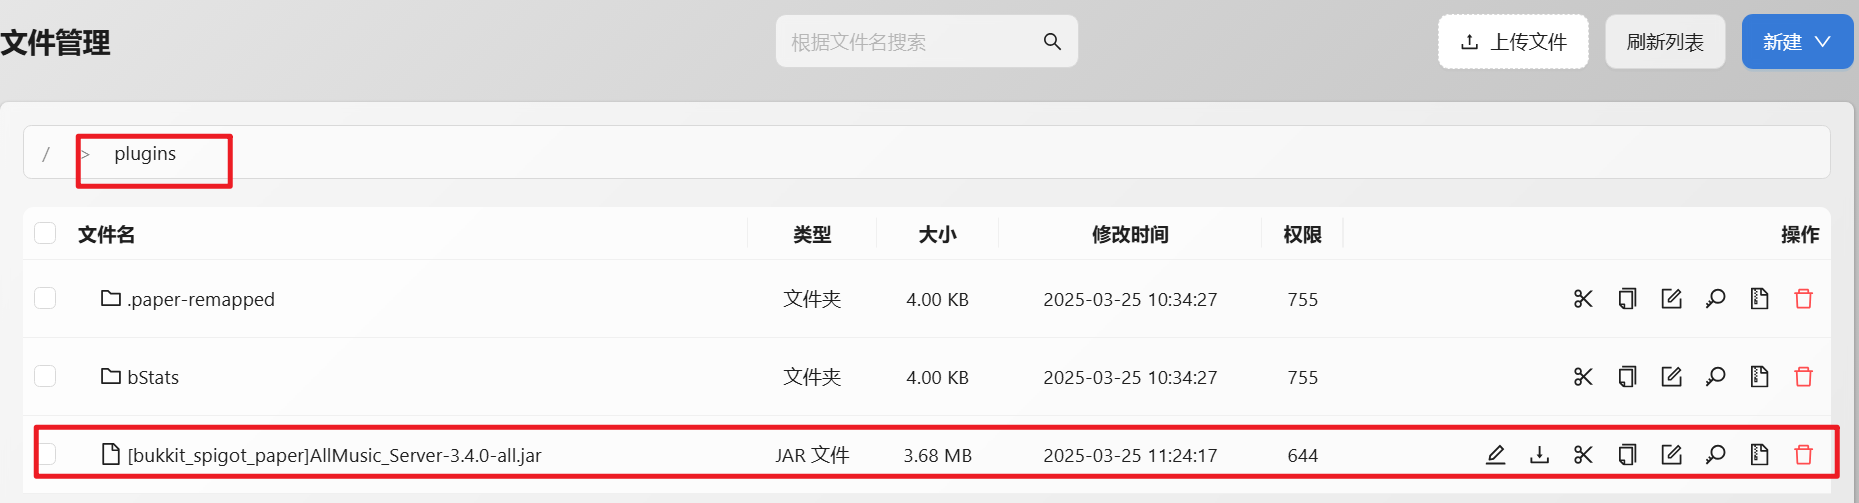Screen dimensions: 1859x503
Task: Go to root path in breadcrumb
Action: 46,154
